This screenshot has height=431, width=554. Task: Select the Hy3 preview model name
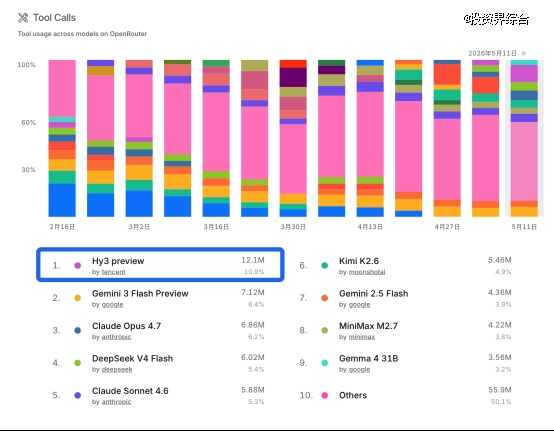(118, 261)
